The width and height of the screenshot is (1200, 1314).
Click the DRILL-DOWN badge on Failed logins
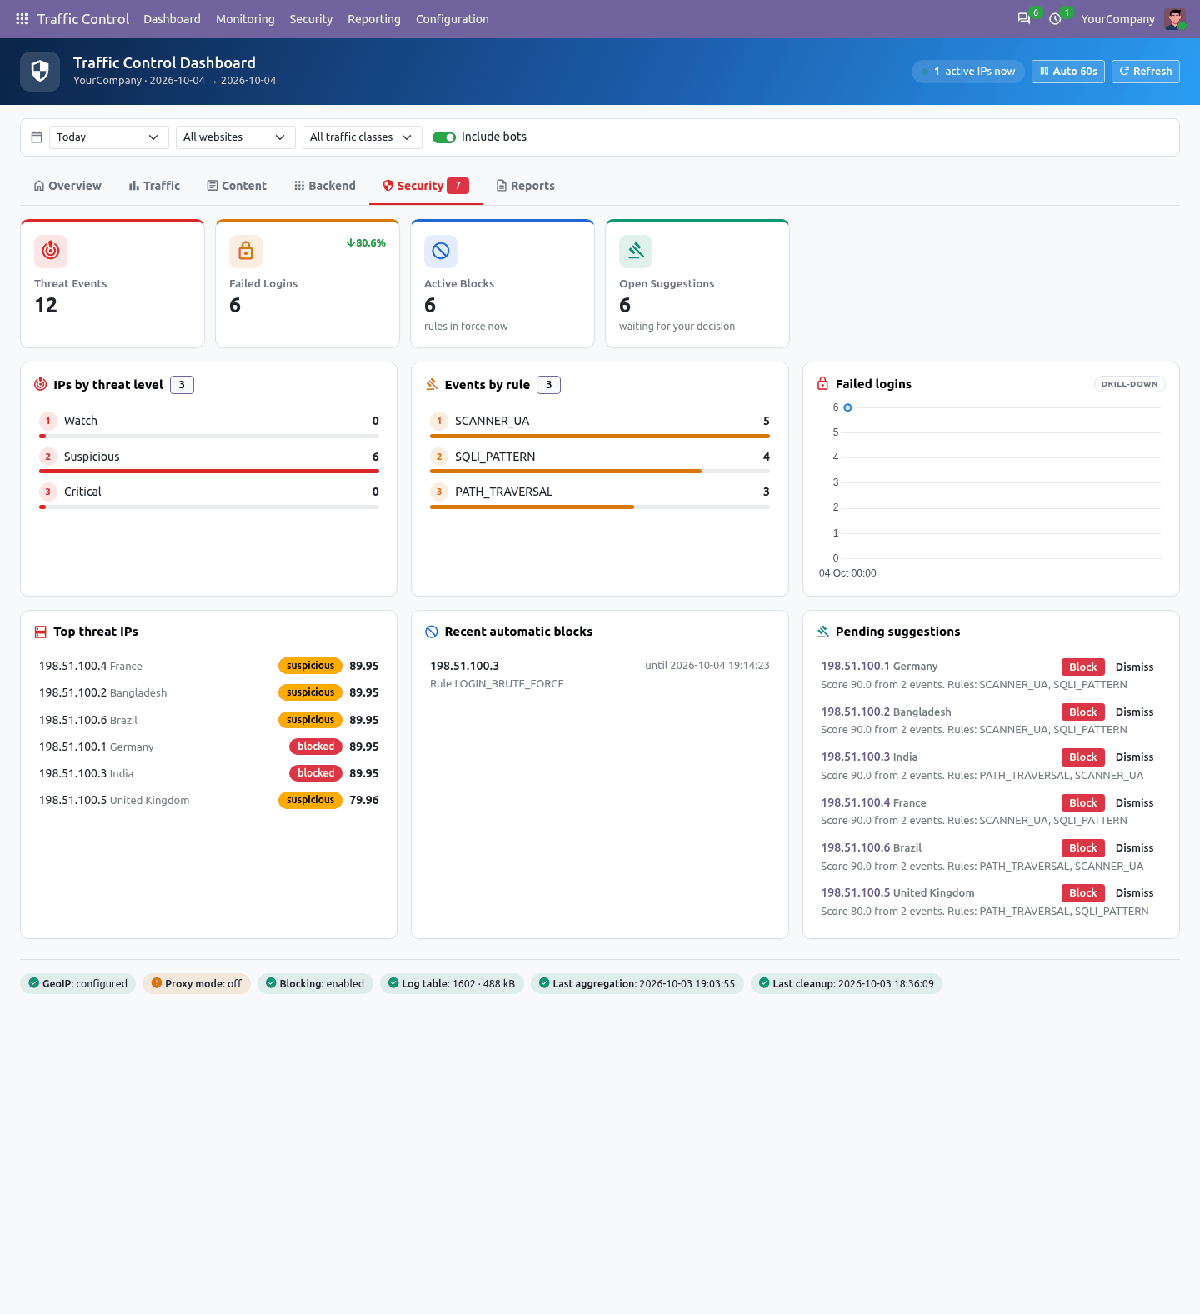tap(1129, 384)
